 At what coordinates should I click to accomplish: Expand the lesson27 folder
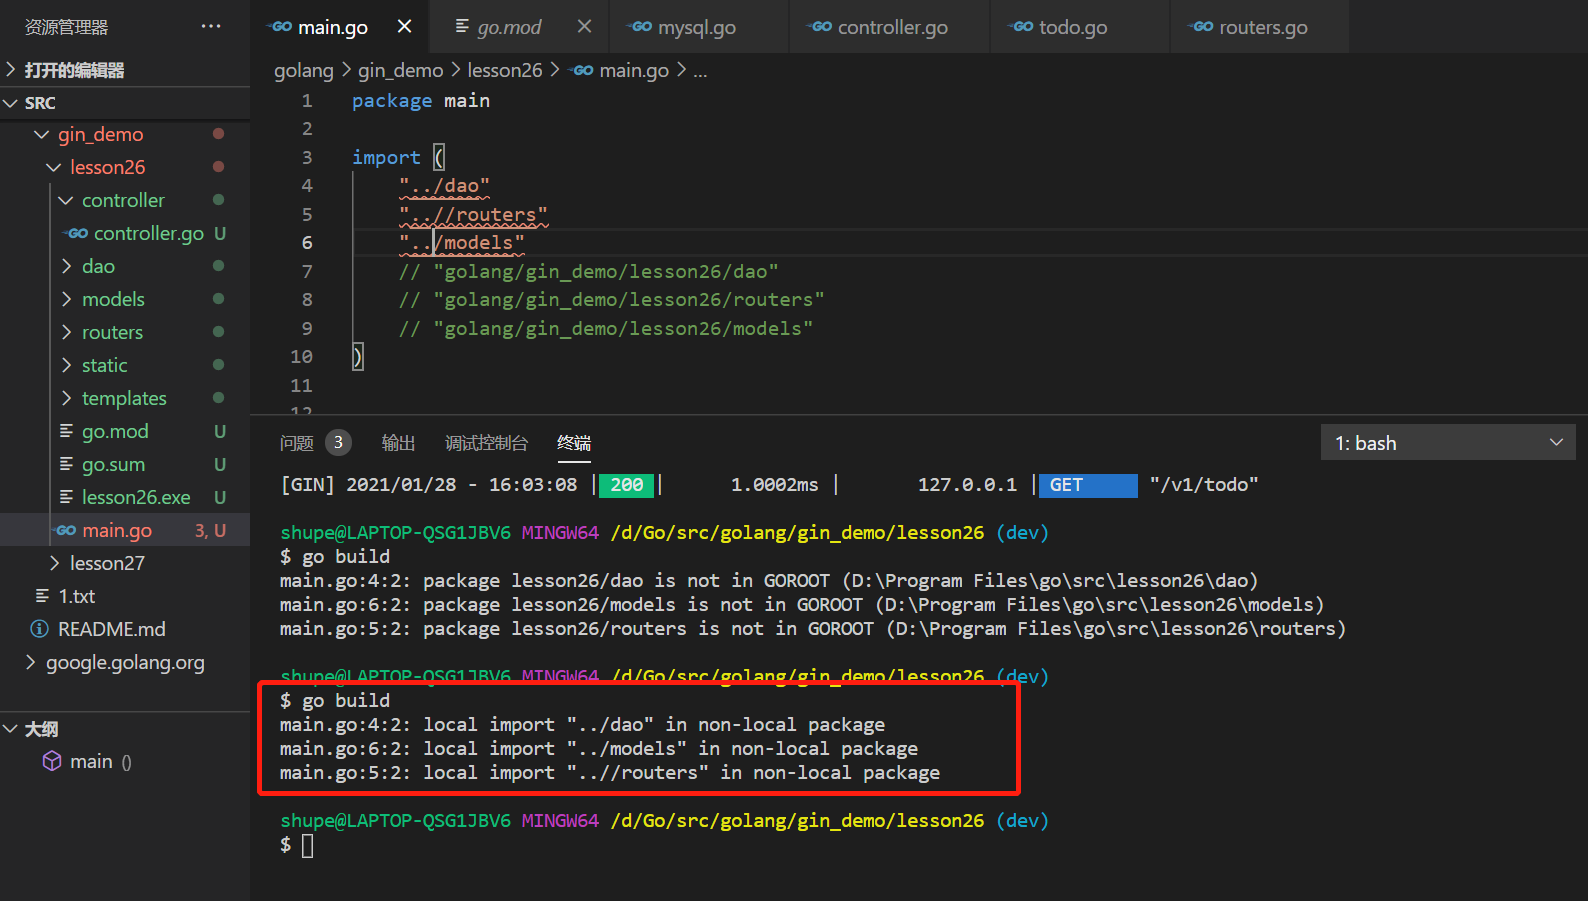pos(55,563)
